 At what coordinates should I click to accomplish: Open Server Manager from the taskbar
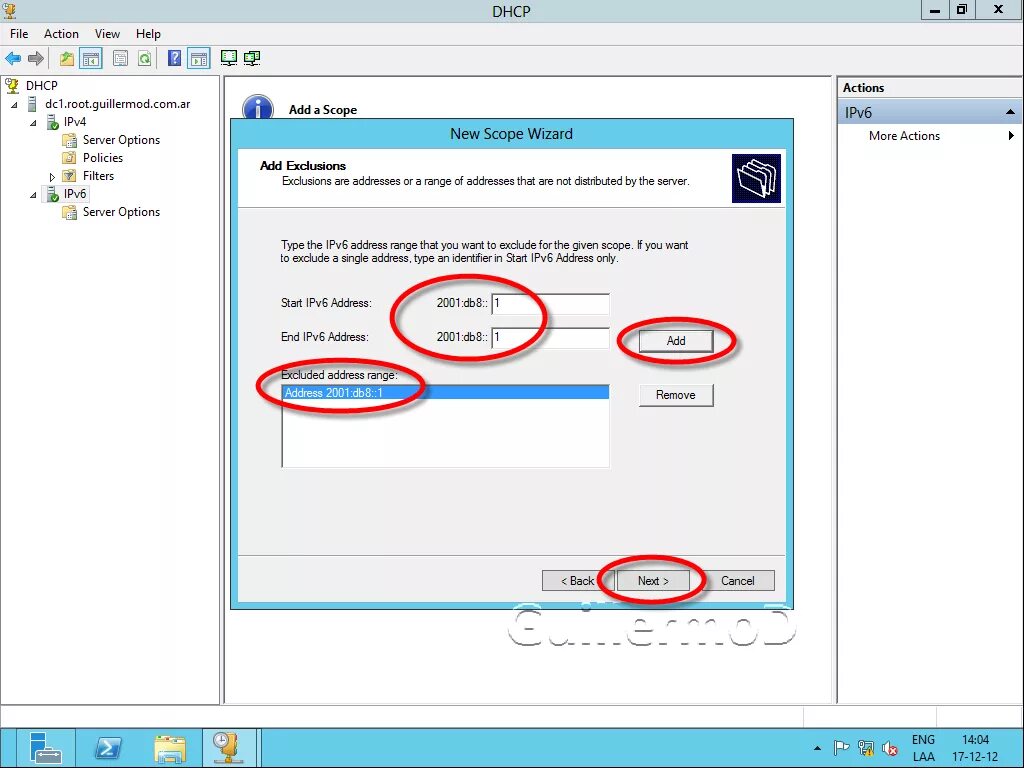(45, 748)
